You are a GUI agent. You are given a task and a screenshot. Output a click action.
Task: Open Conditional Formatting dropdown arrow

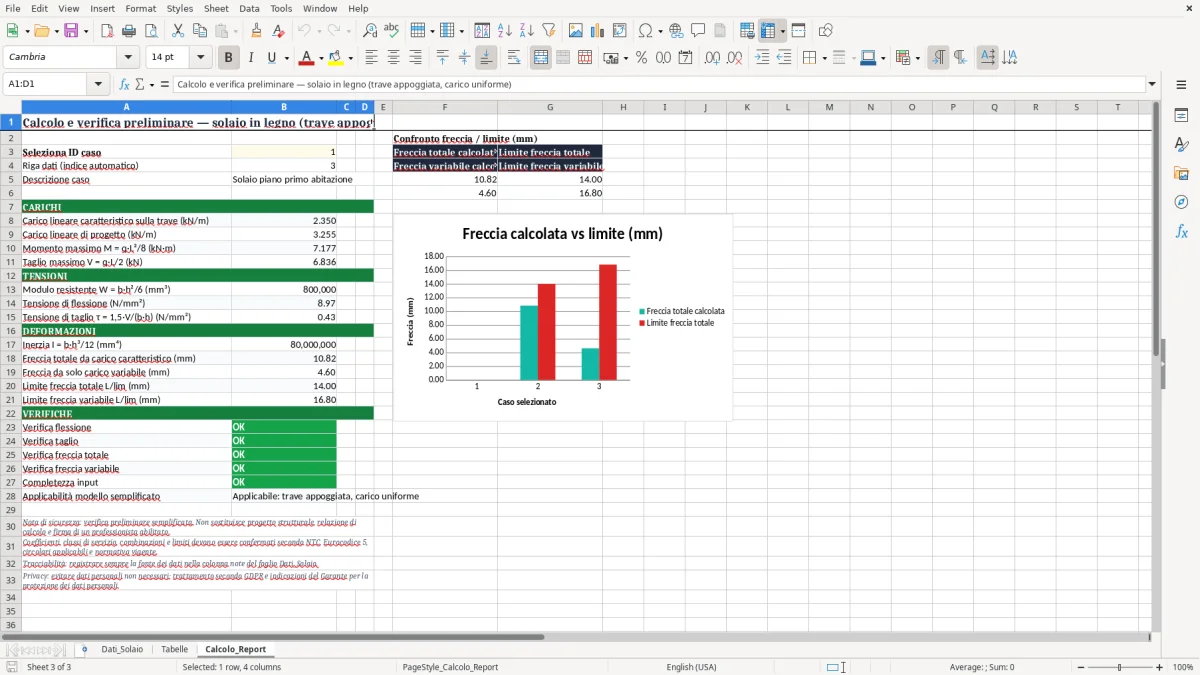point(917,58)
